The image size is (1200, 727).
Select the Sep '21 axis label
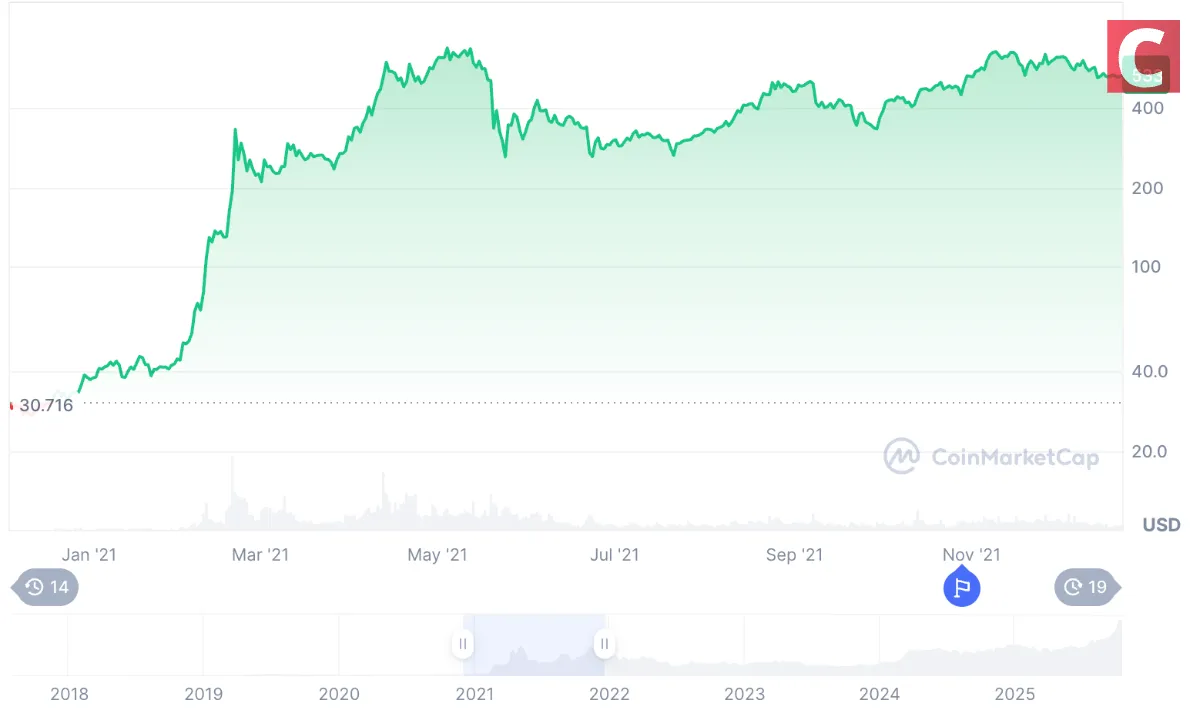point(795,554)
